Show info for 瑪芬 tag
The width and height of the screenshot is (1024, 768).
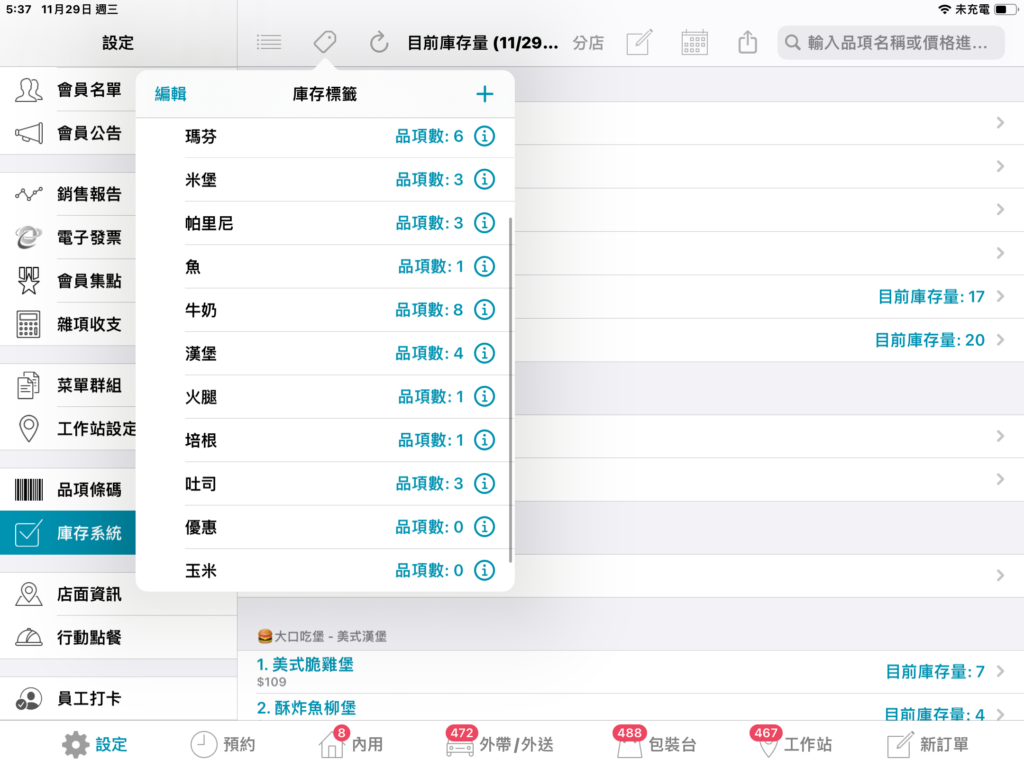(484, 136)
